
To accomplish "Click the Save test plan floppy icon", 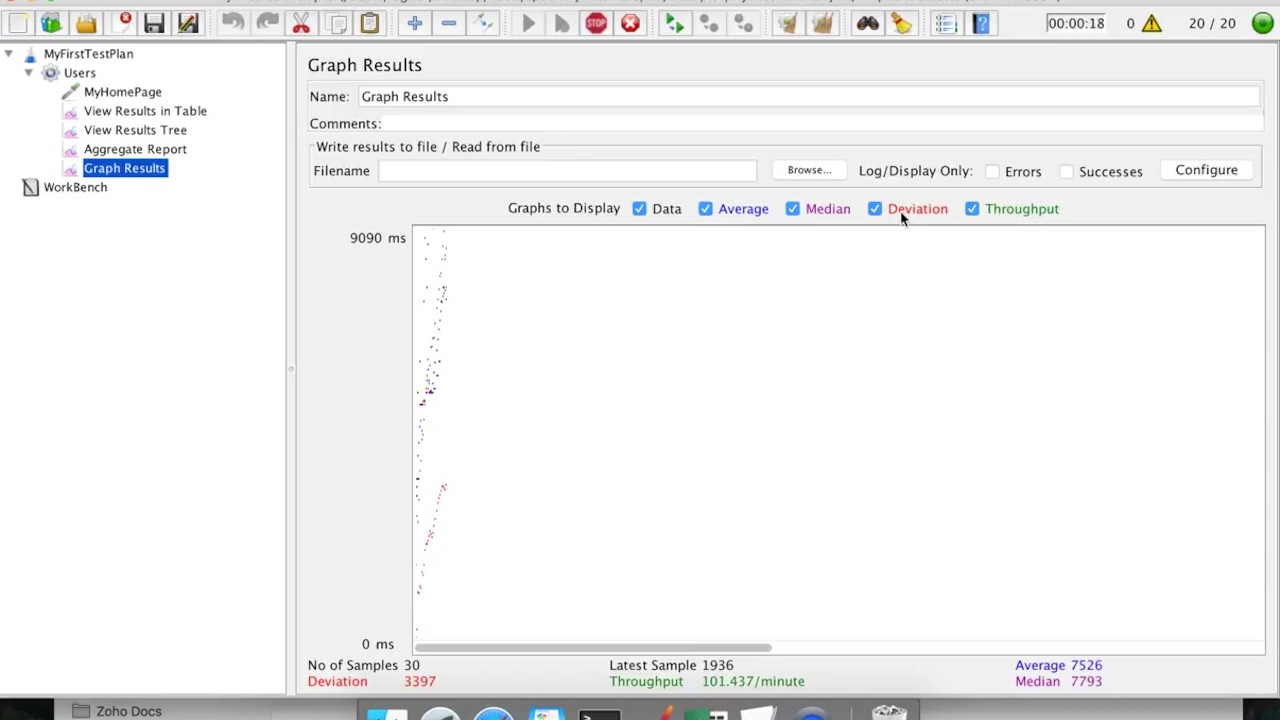I will (154, 23).
